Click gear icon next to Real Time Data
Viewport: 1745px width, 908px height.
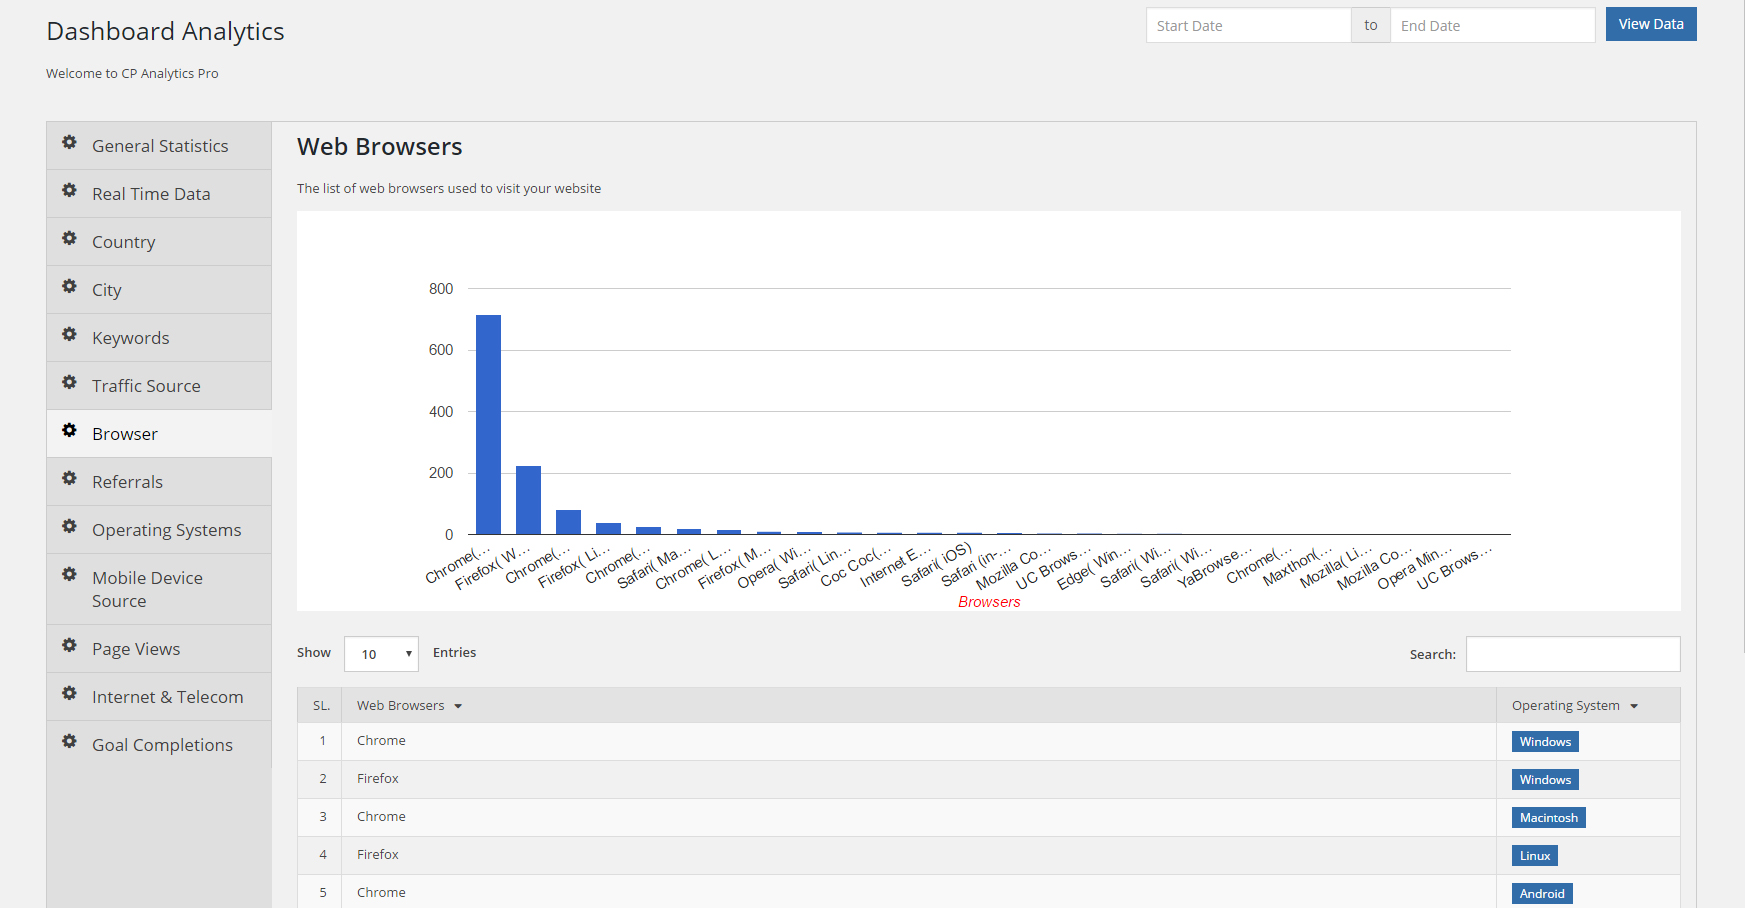point(69,191)
